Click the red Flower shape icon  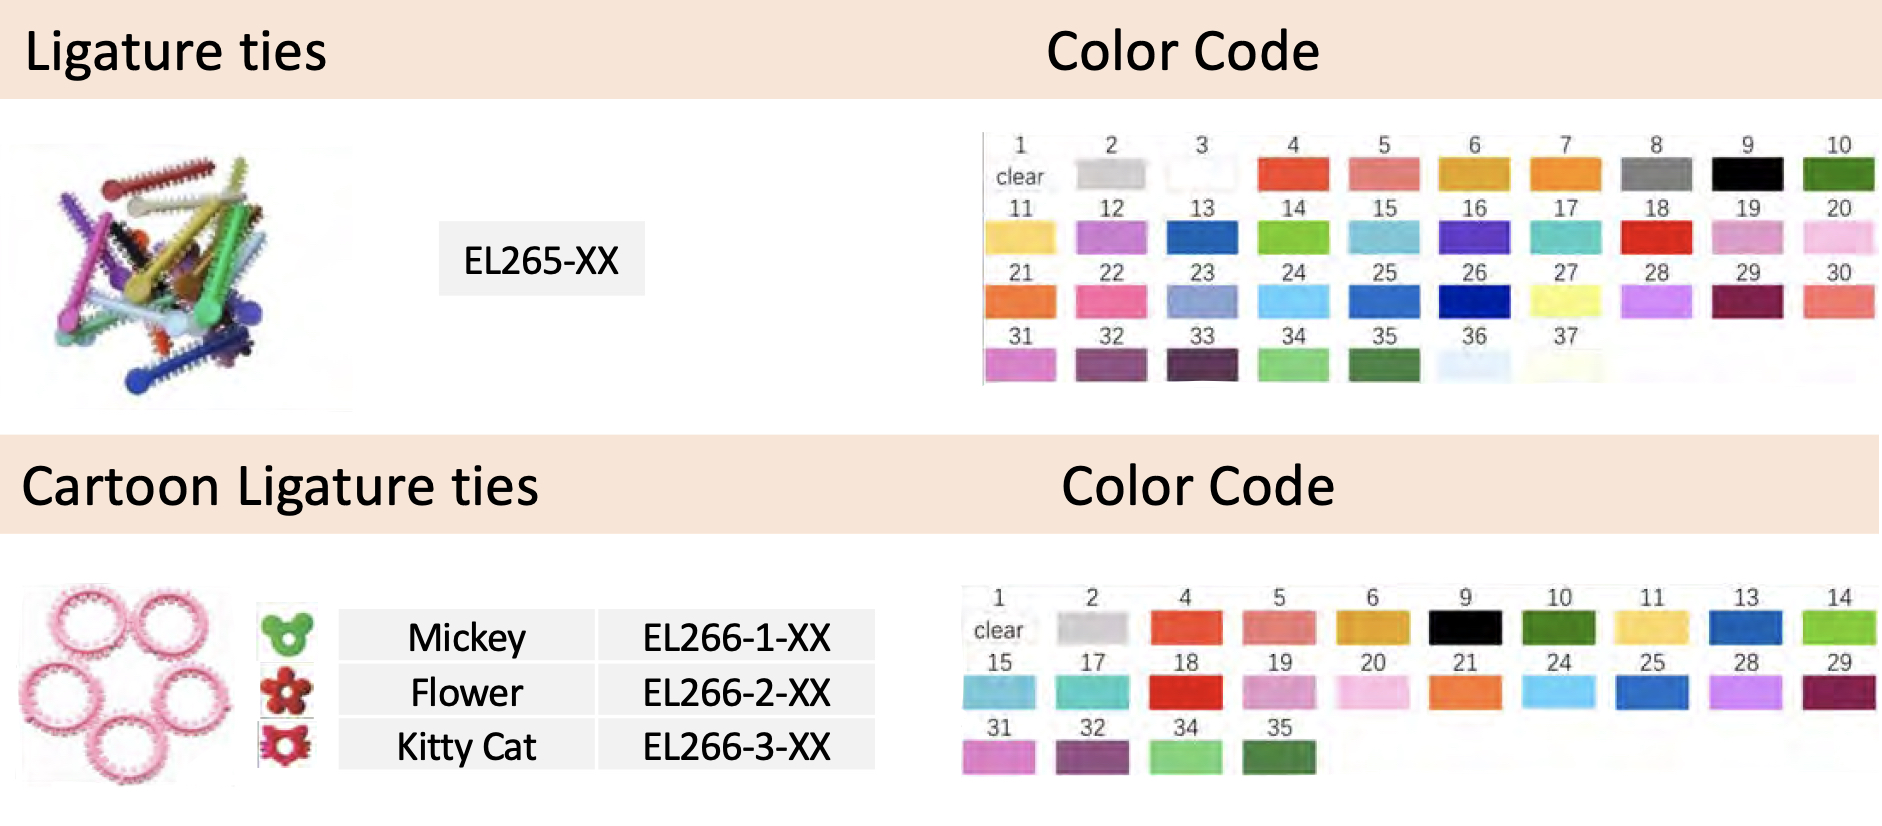[286, 691]
